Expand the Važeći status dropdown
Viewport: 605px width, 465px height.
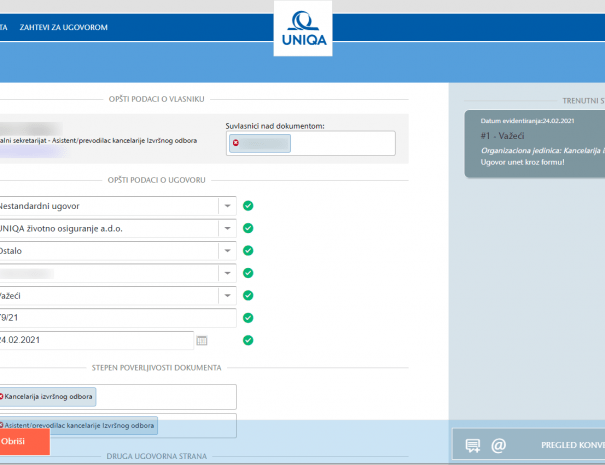pyautogui.click(x=227, y=295)
